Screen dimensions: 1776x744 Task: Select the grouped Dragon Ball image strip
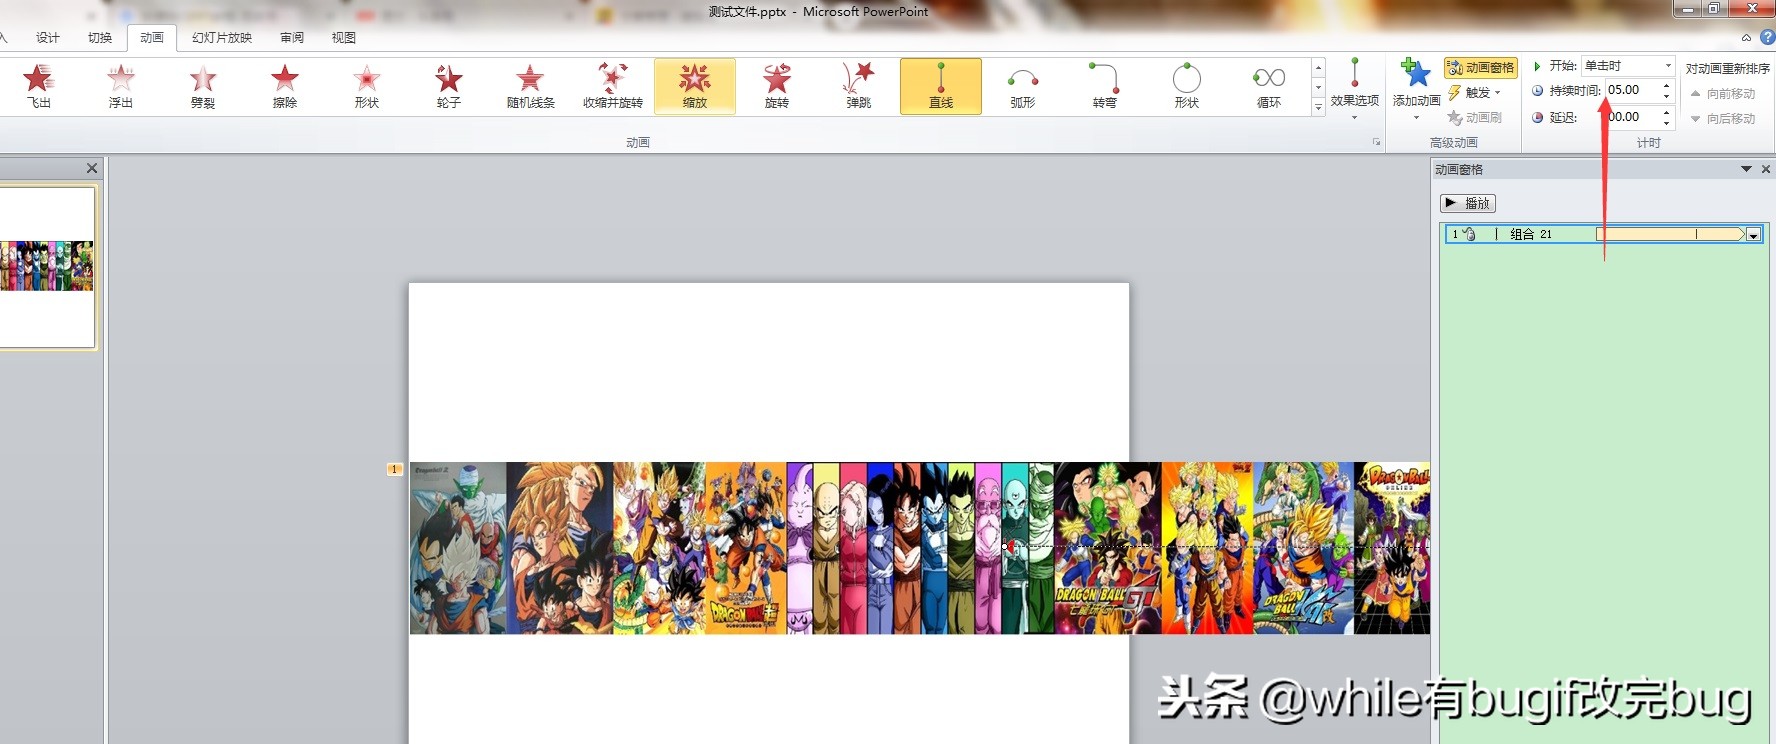(x=920, y=548)
